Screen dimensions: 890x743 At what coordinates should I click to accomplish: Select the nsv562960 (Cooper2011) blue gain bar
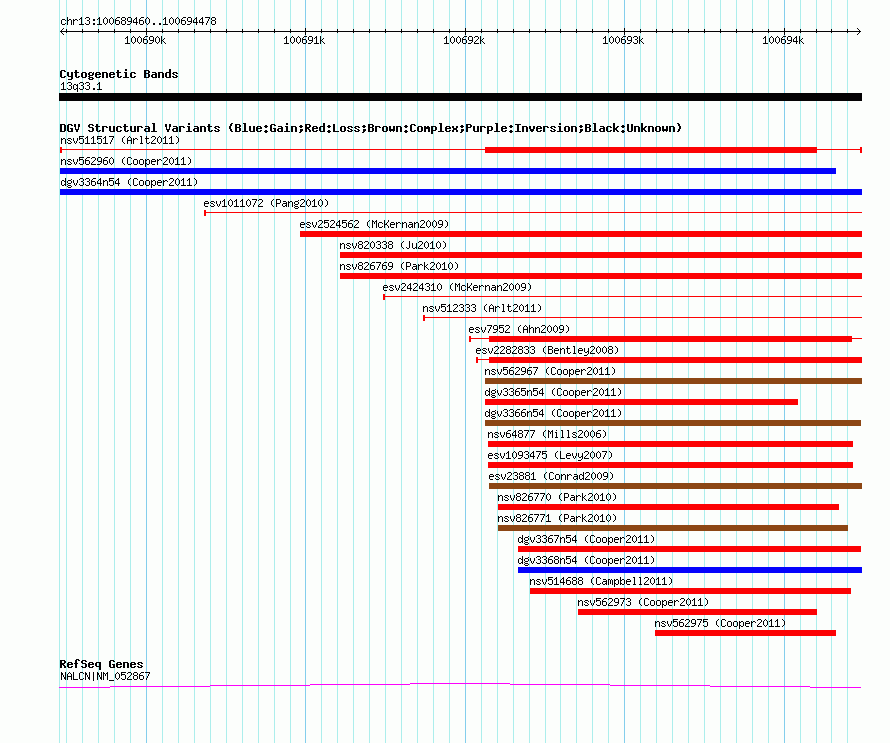tap(448, 171)
